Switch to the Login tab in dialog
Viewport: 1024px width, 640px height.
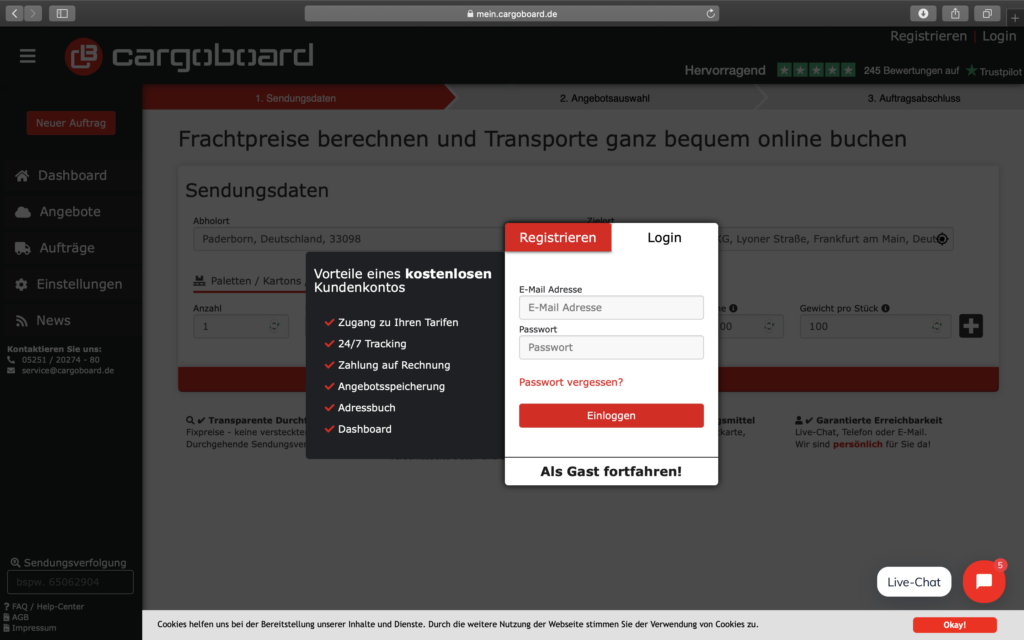tap(664, 237)
